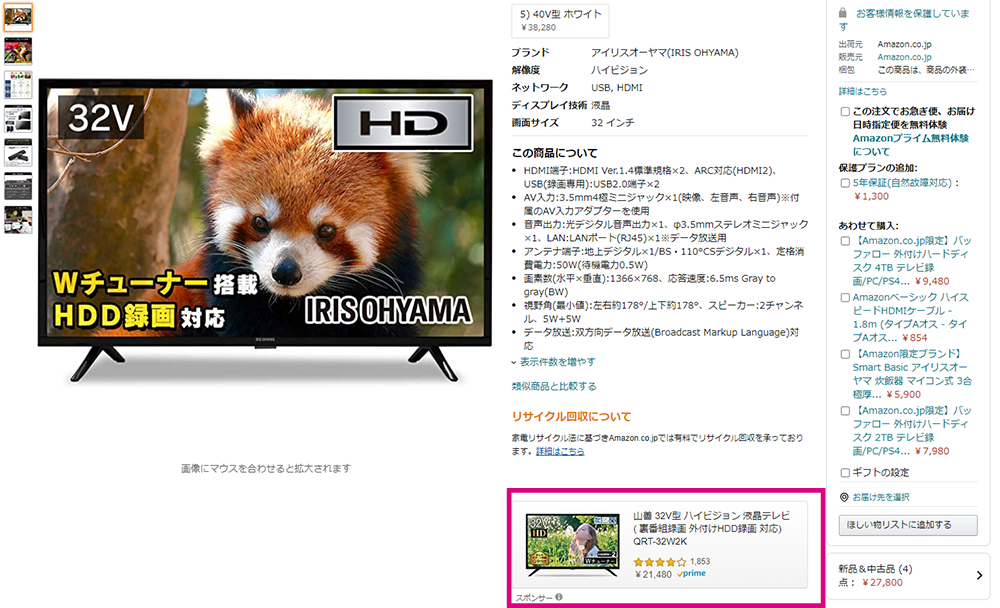Screen dimensions: 1000x608
Task: Open the last product thumbnail in the strip
Action: (18, 219)
